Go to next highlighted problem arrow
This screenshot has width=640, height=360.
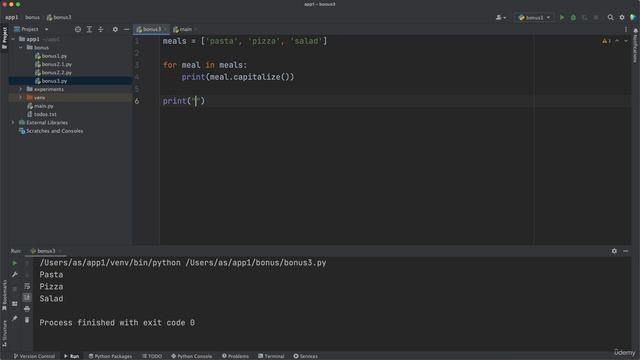[x=626, y=41]
